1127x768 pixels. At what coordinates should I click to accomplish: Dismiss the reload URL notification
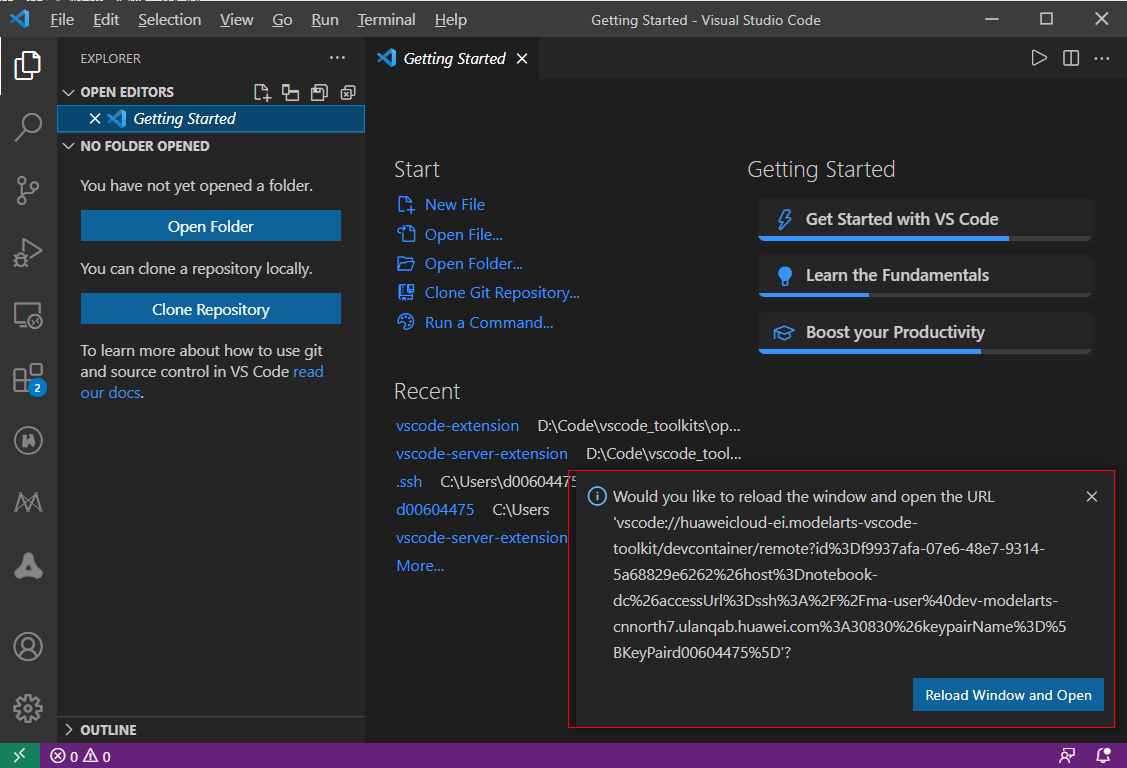(x=1092, y=496)
